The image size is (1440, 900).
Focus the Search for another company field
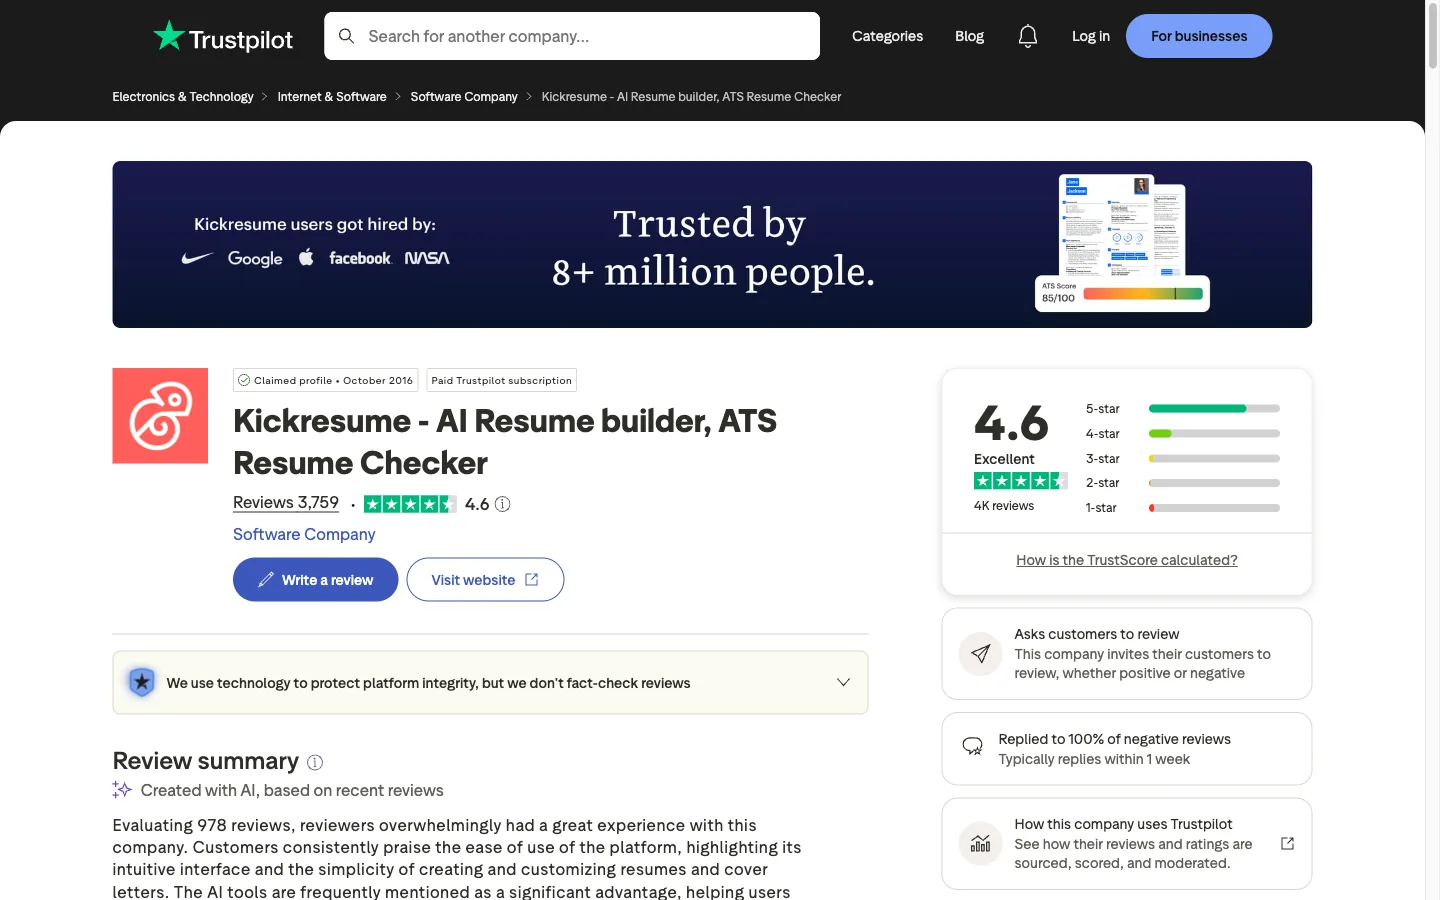click(x=572, y=36)
